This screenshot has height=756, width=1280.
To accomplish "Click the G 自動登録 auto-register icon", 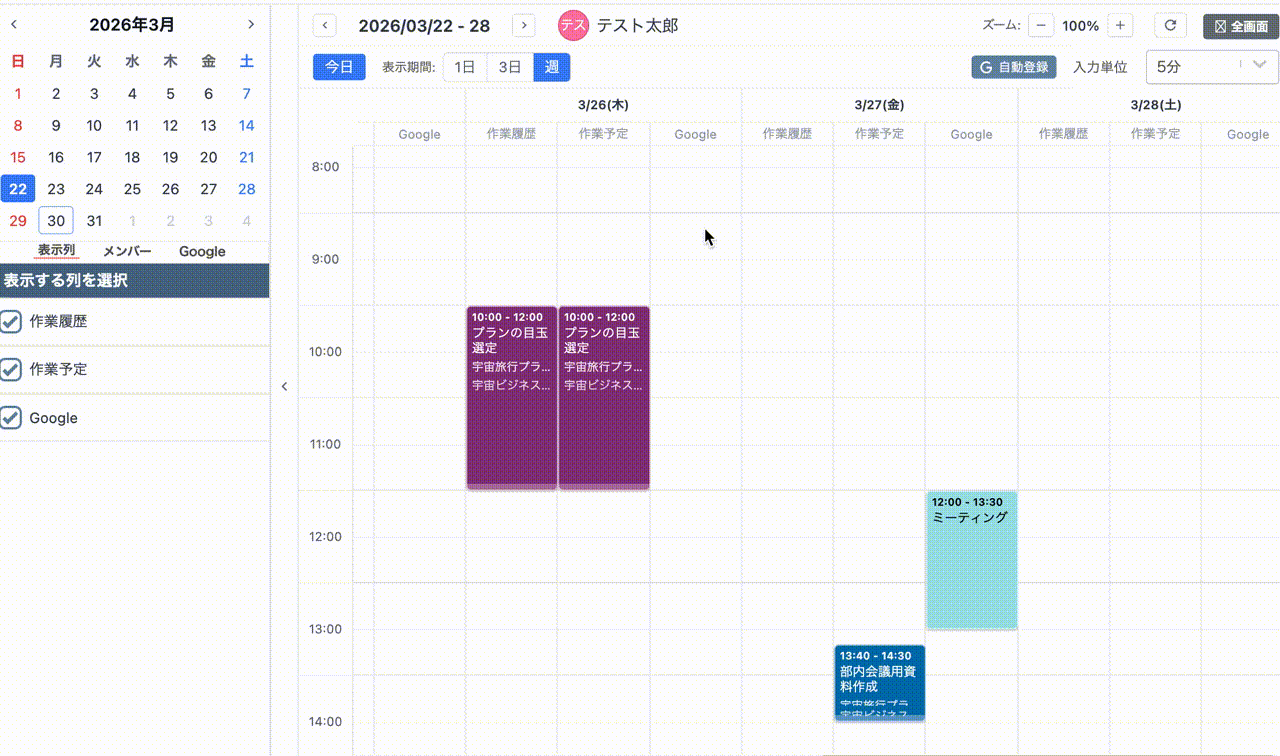I will tap(1012, 67).
